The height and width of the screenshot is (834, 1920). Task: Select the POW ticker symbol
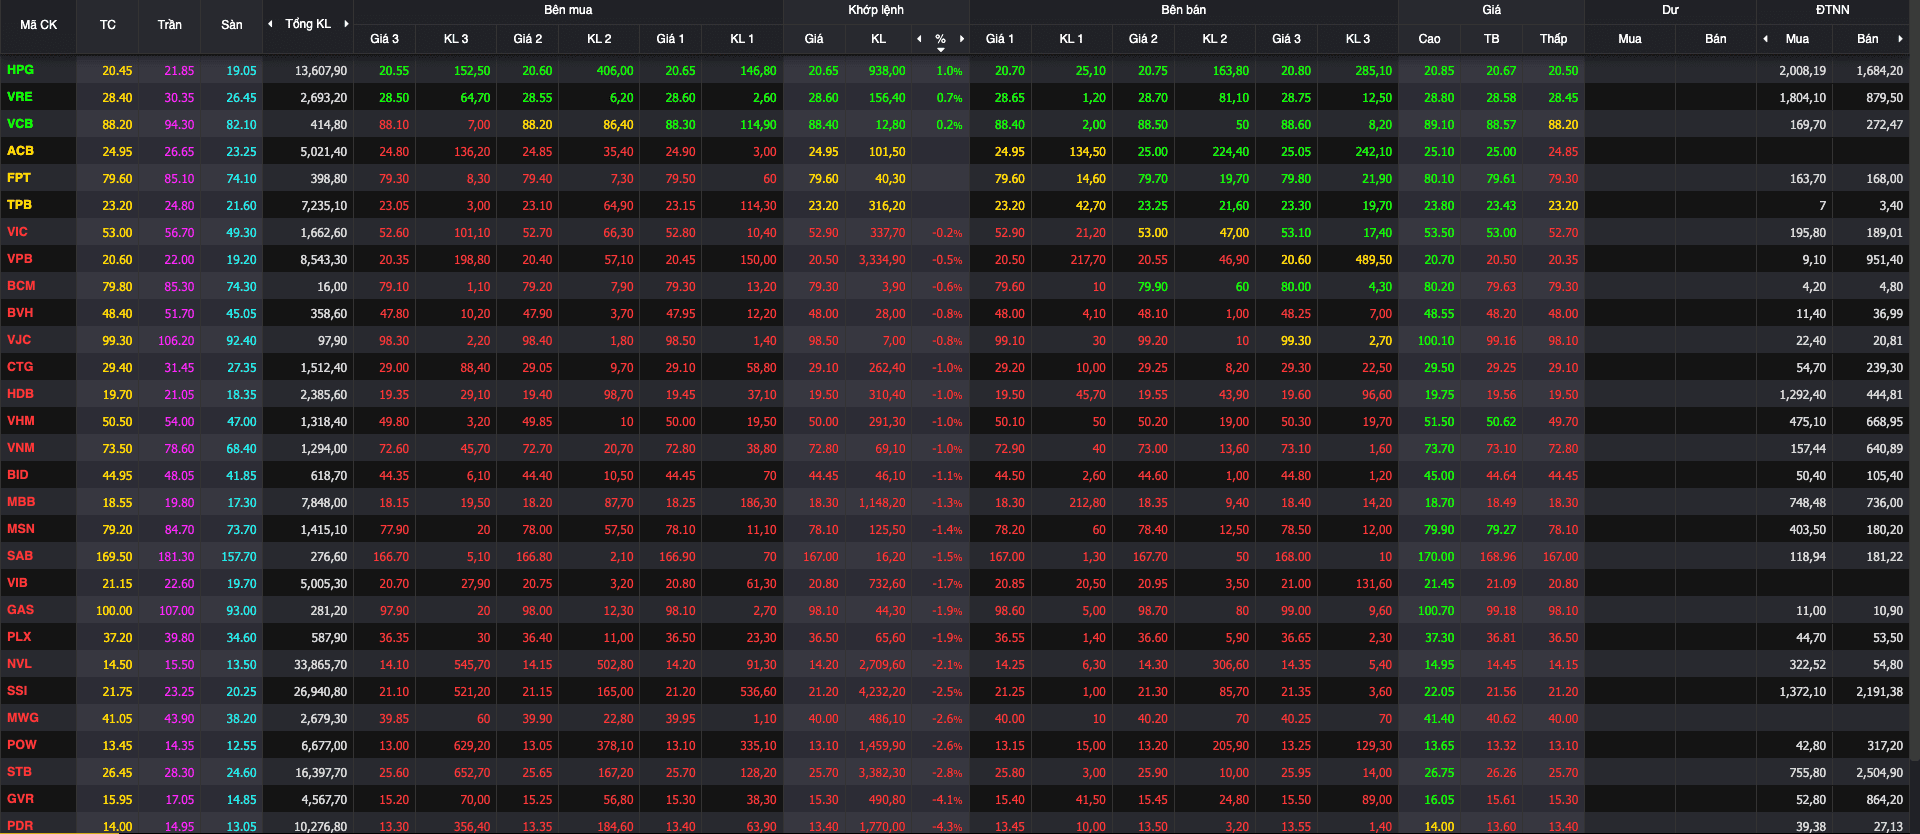[22, 745]
